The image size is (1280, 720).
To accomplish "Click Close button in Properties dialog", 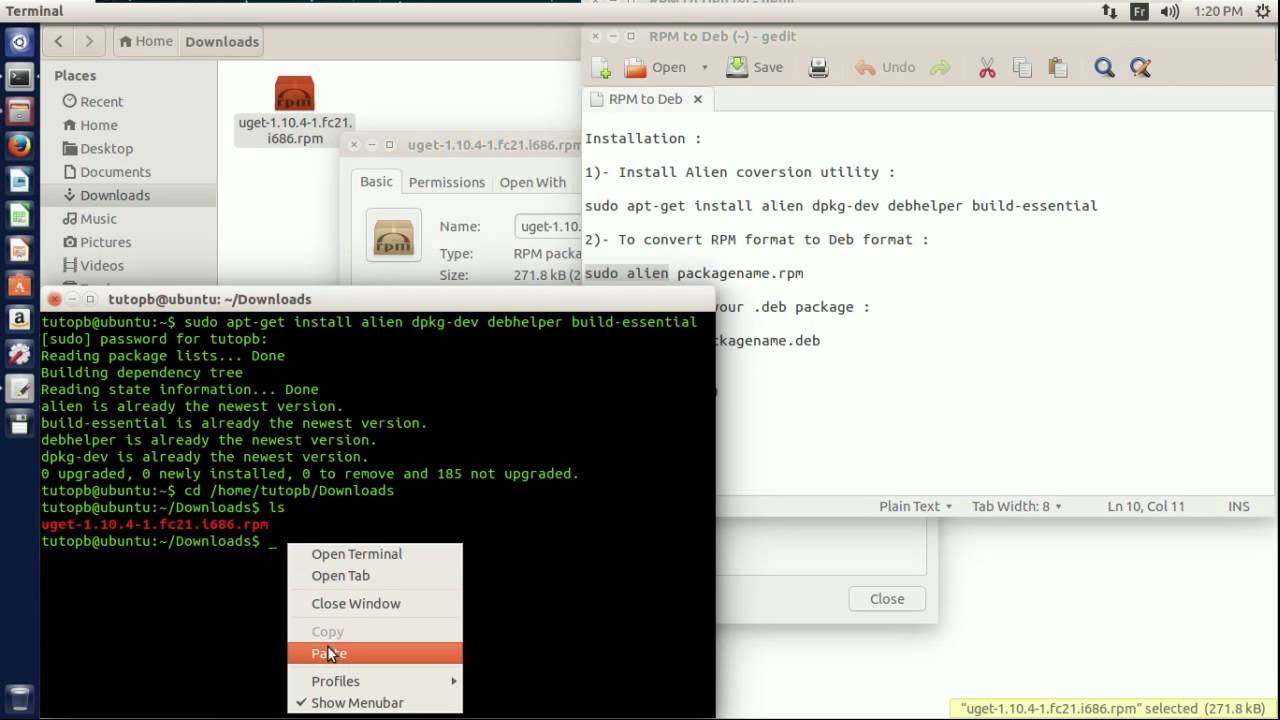I will 887,599.
